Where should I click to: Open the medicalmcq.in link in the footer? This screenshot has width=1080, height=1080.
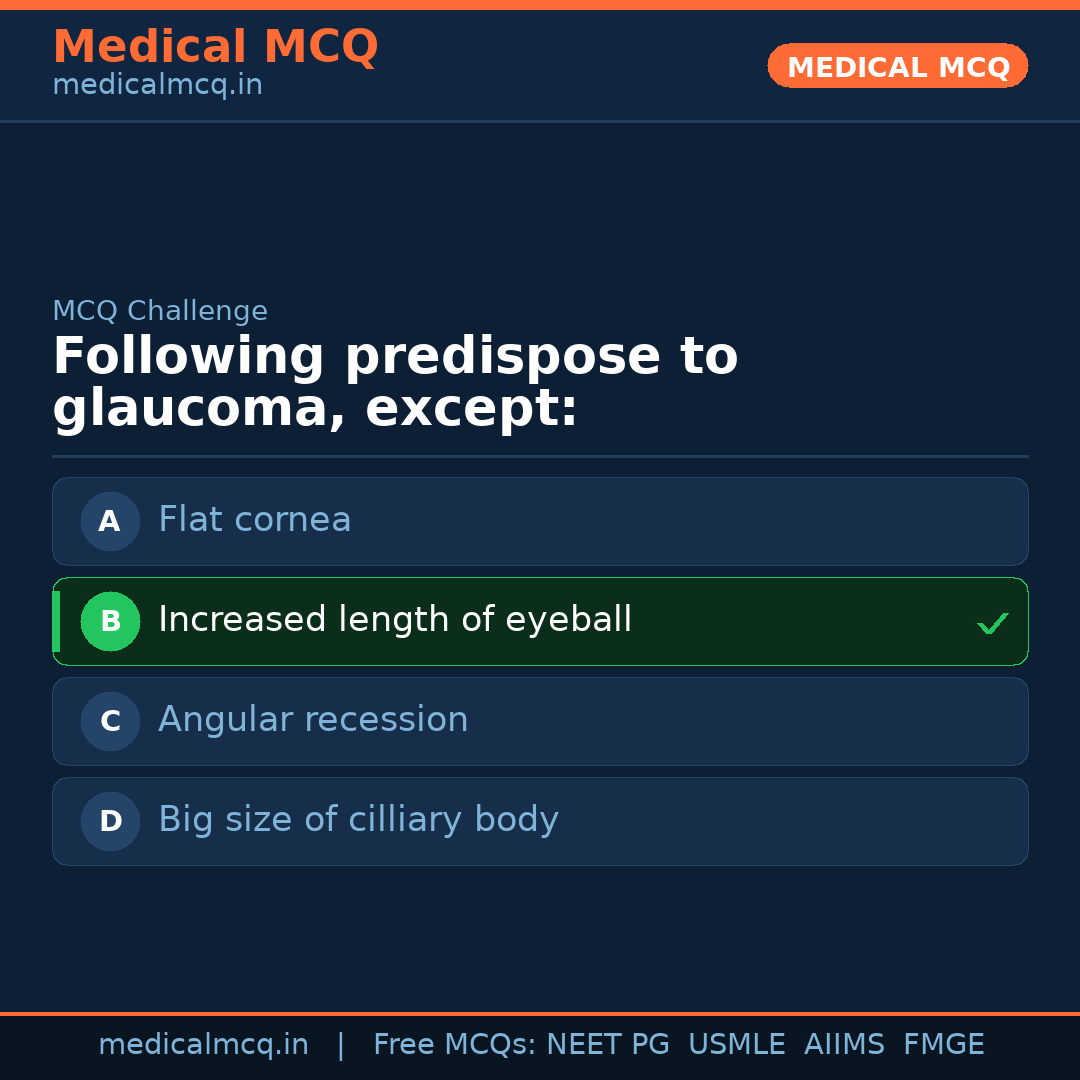coord(203,1043)
